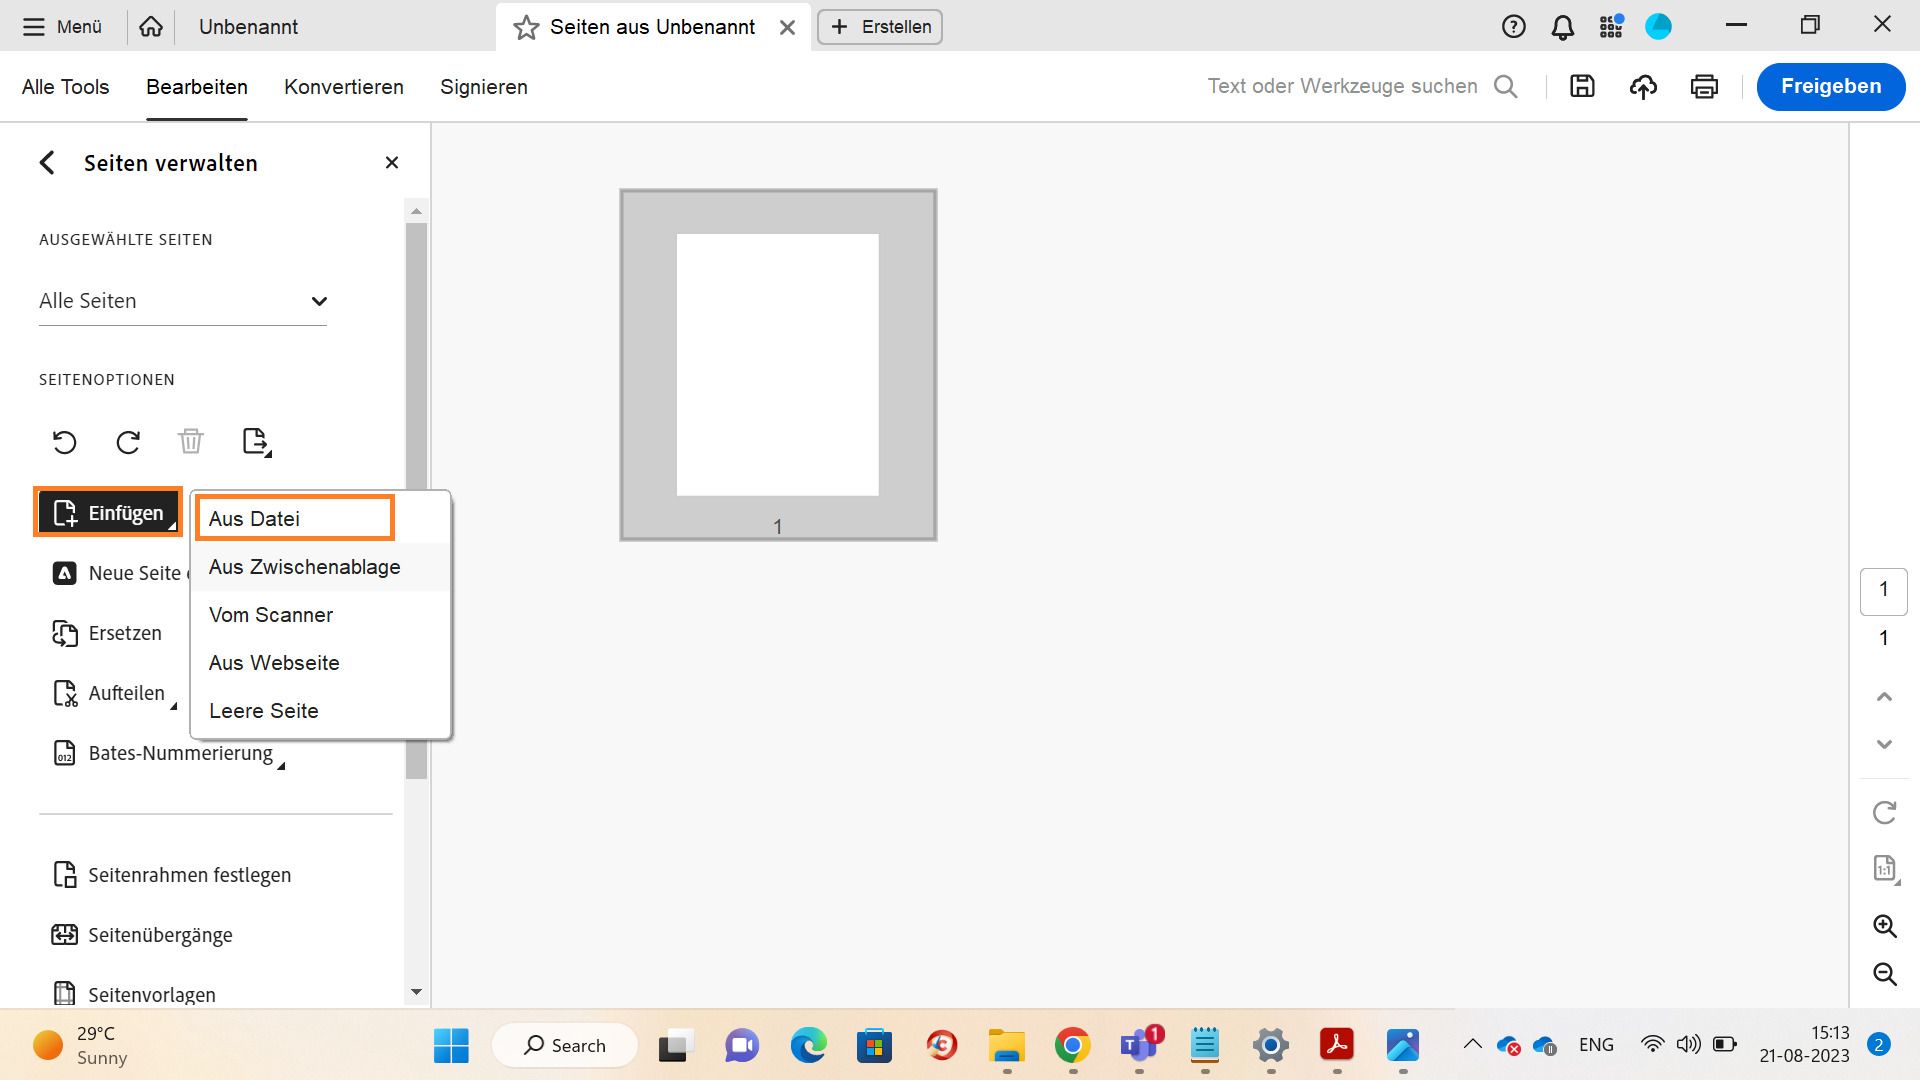Click the Freigeben button
Image resolution: width=1920 pixels, height=1080 pixels.
[1830, 87]
